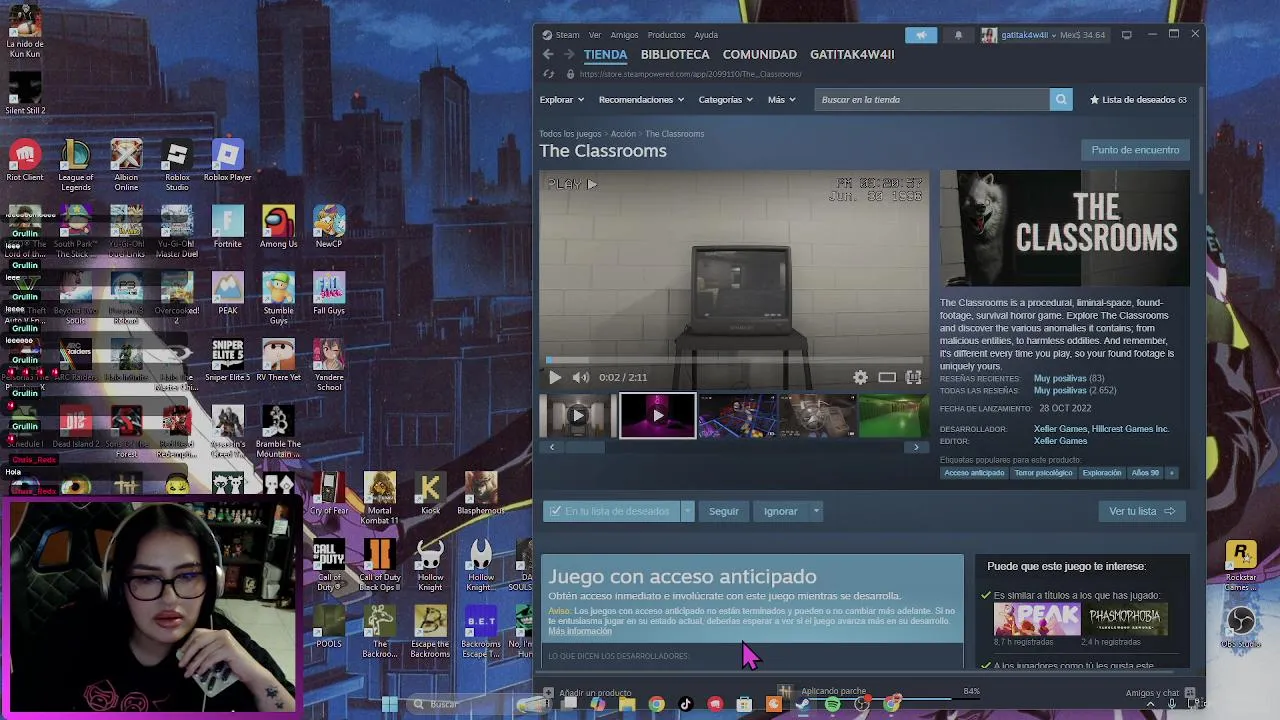Open the trailer video settings gear
The height and width of the screenshot is (720, 1280).
[x=860, y=377]
